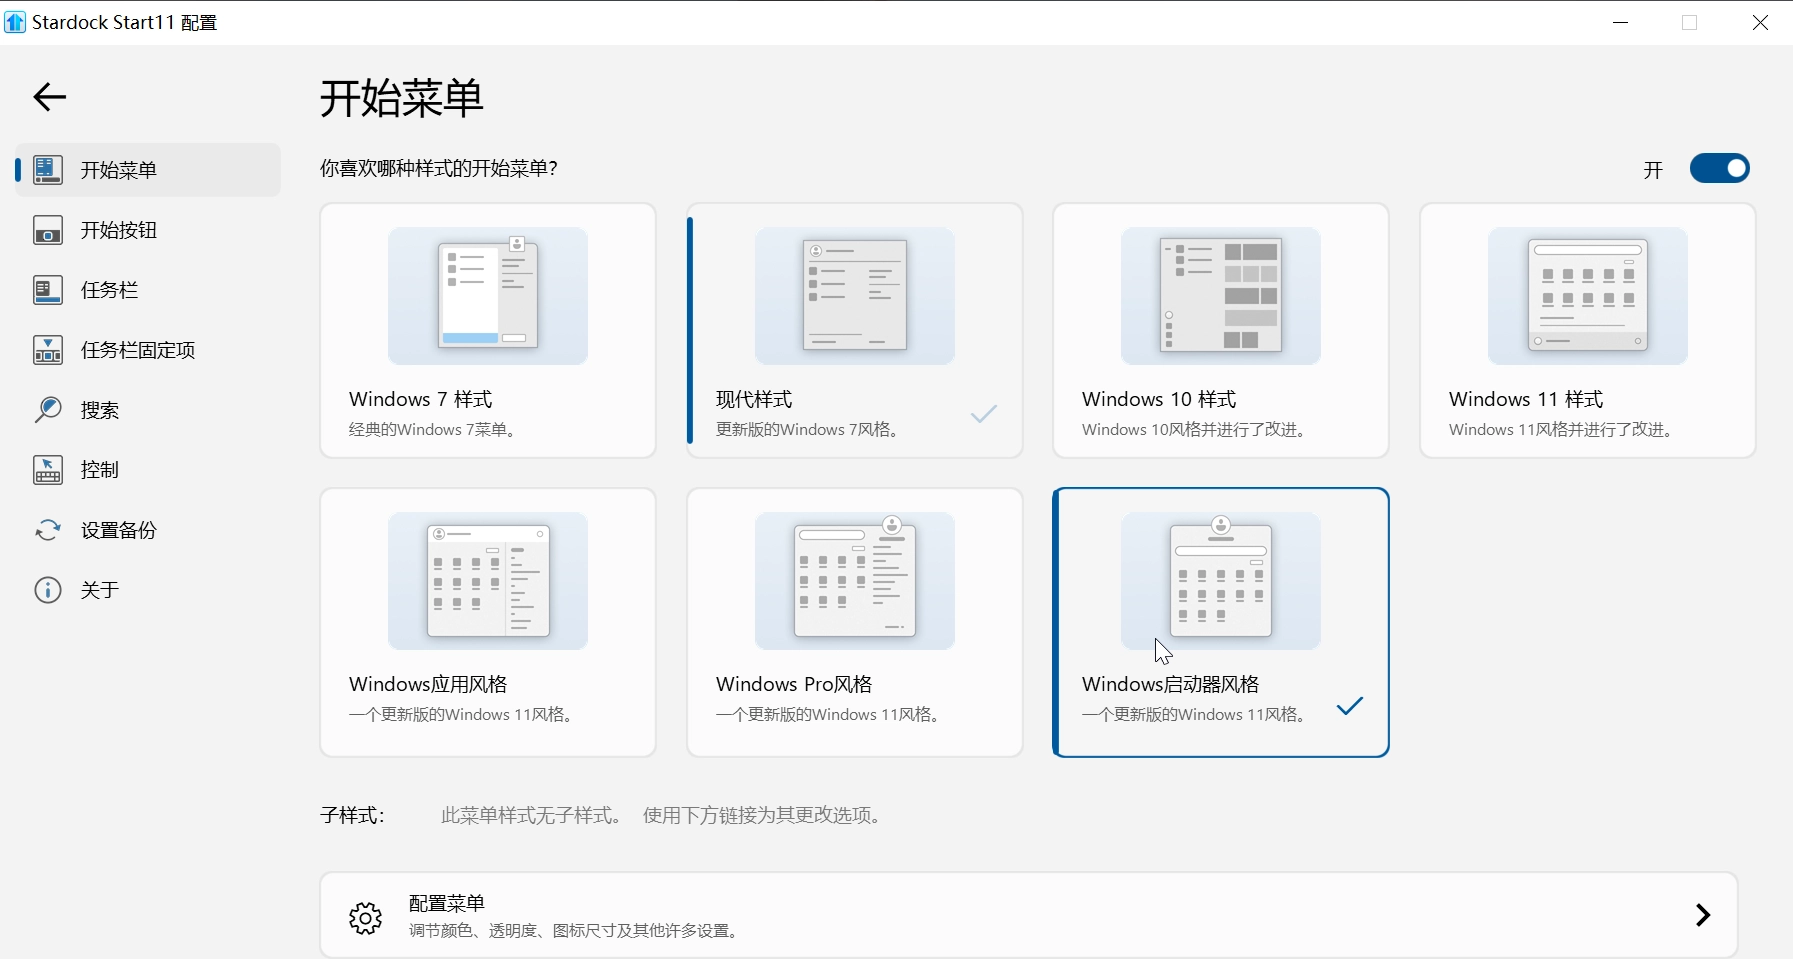Go to the 开始按钮 section
The image size is (1793, 959).
point(119,230)
